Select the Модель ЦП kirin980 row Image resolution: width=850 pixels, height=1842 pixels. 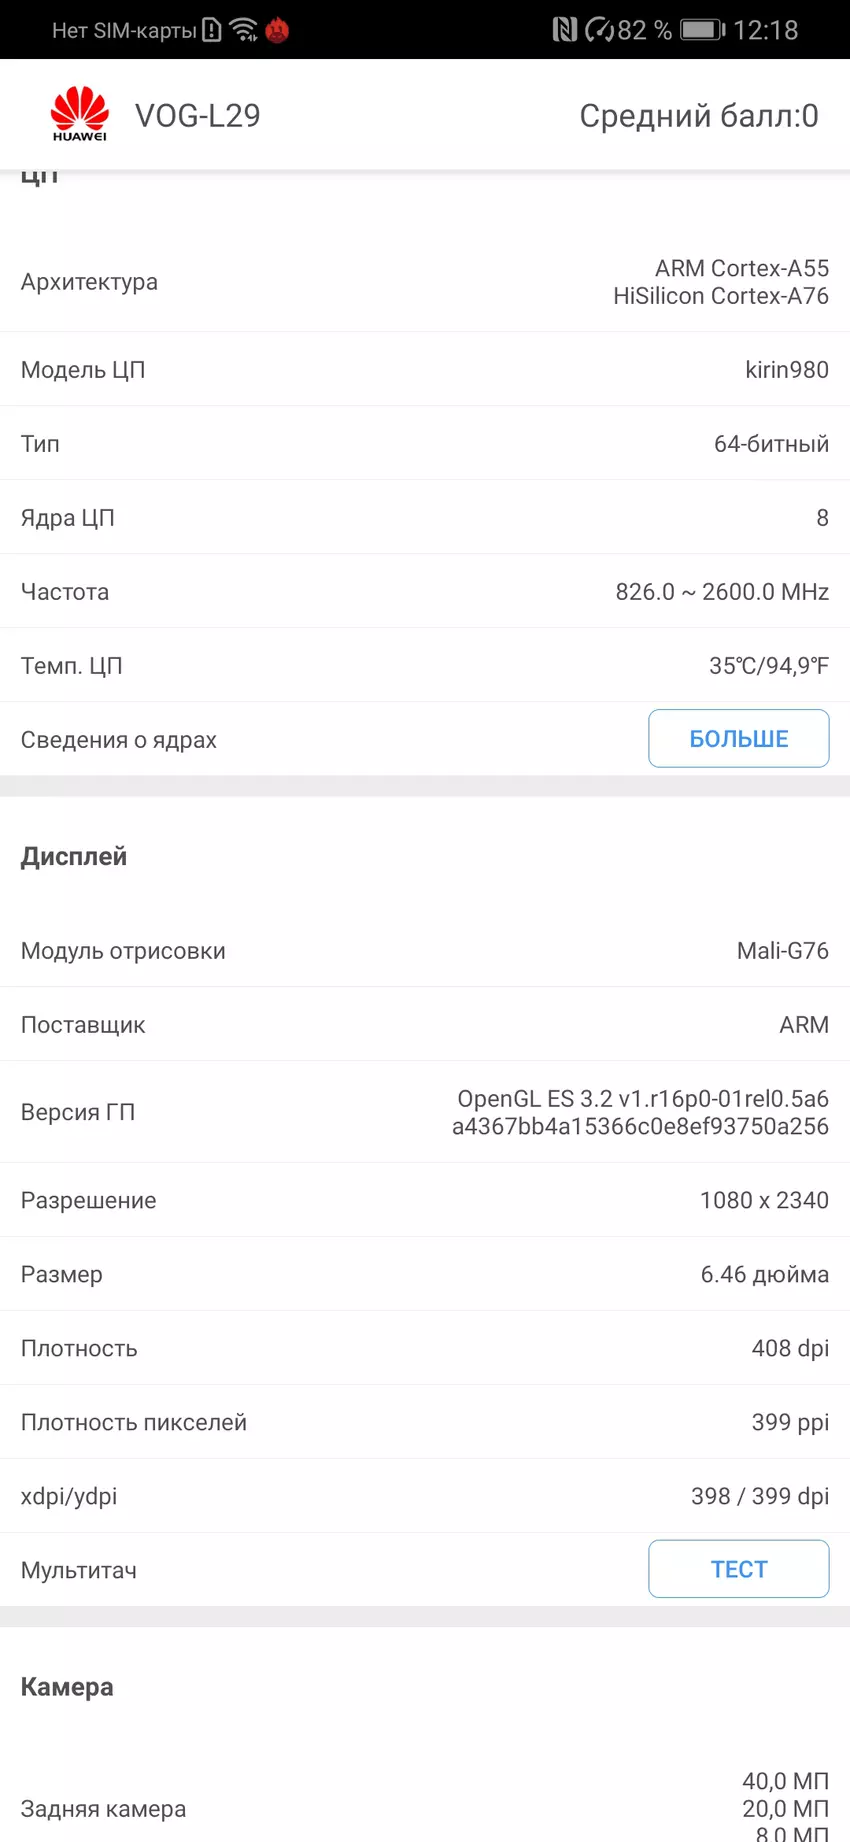(x=425, y=370)
